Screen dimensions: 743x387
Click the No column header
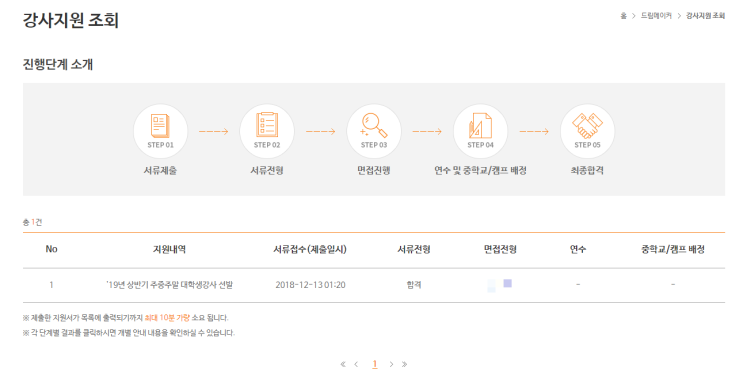51,249
